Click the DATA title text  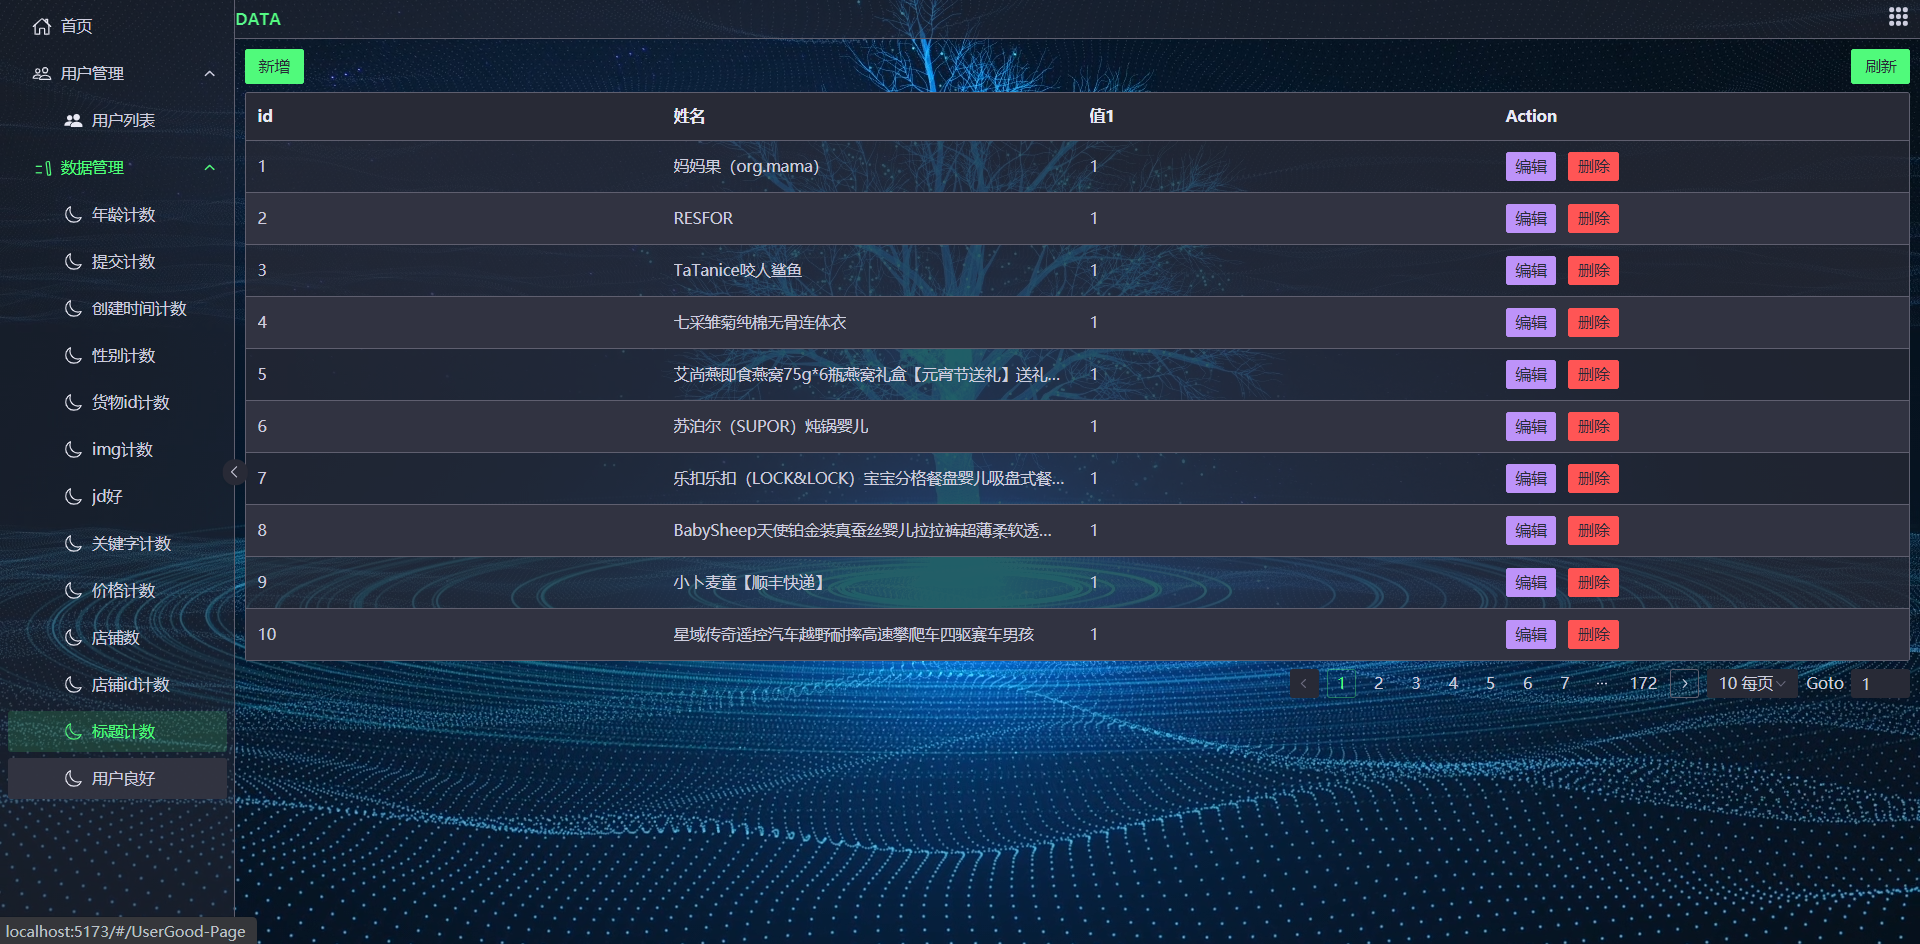258,19
